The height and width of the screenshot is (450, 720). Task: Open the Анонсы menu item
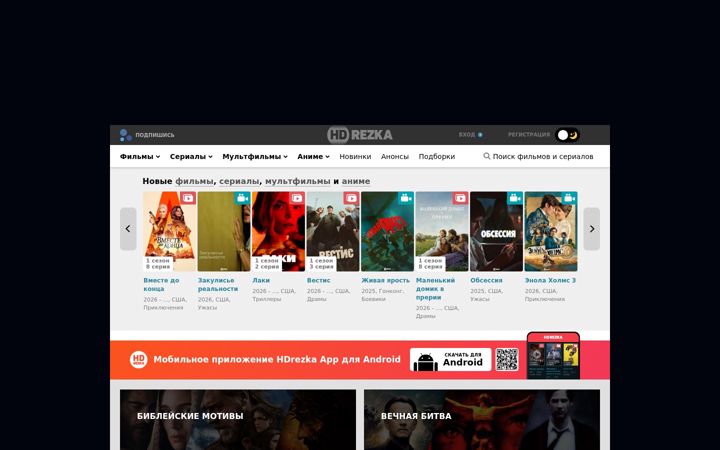tap(394, 157)
